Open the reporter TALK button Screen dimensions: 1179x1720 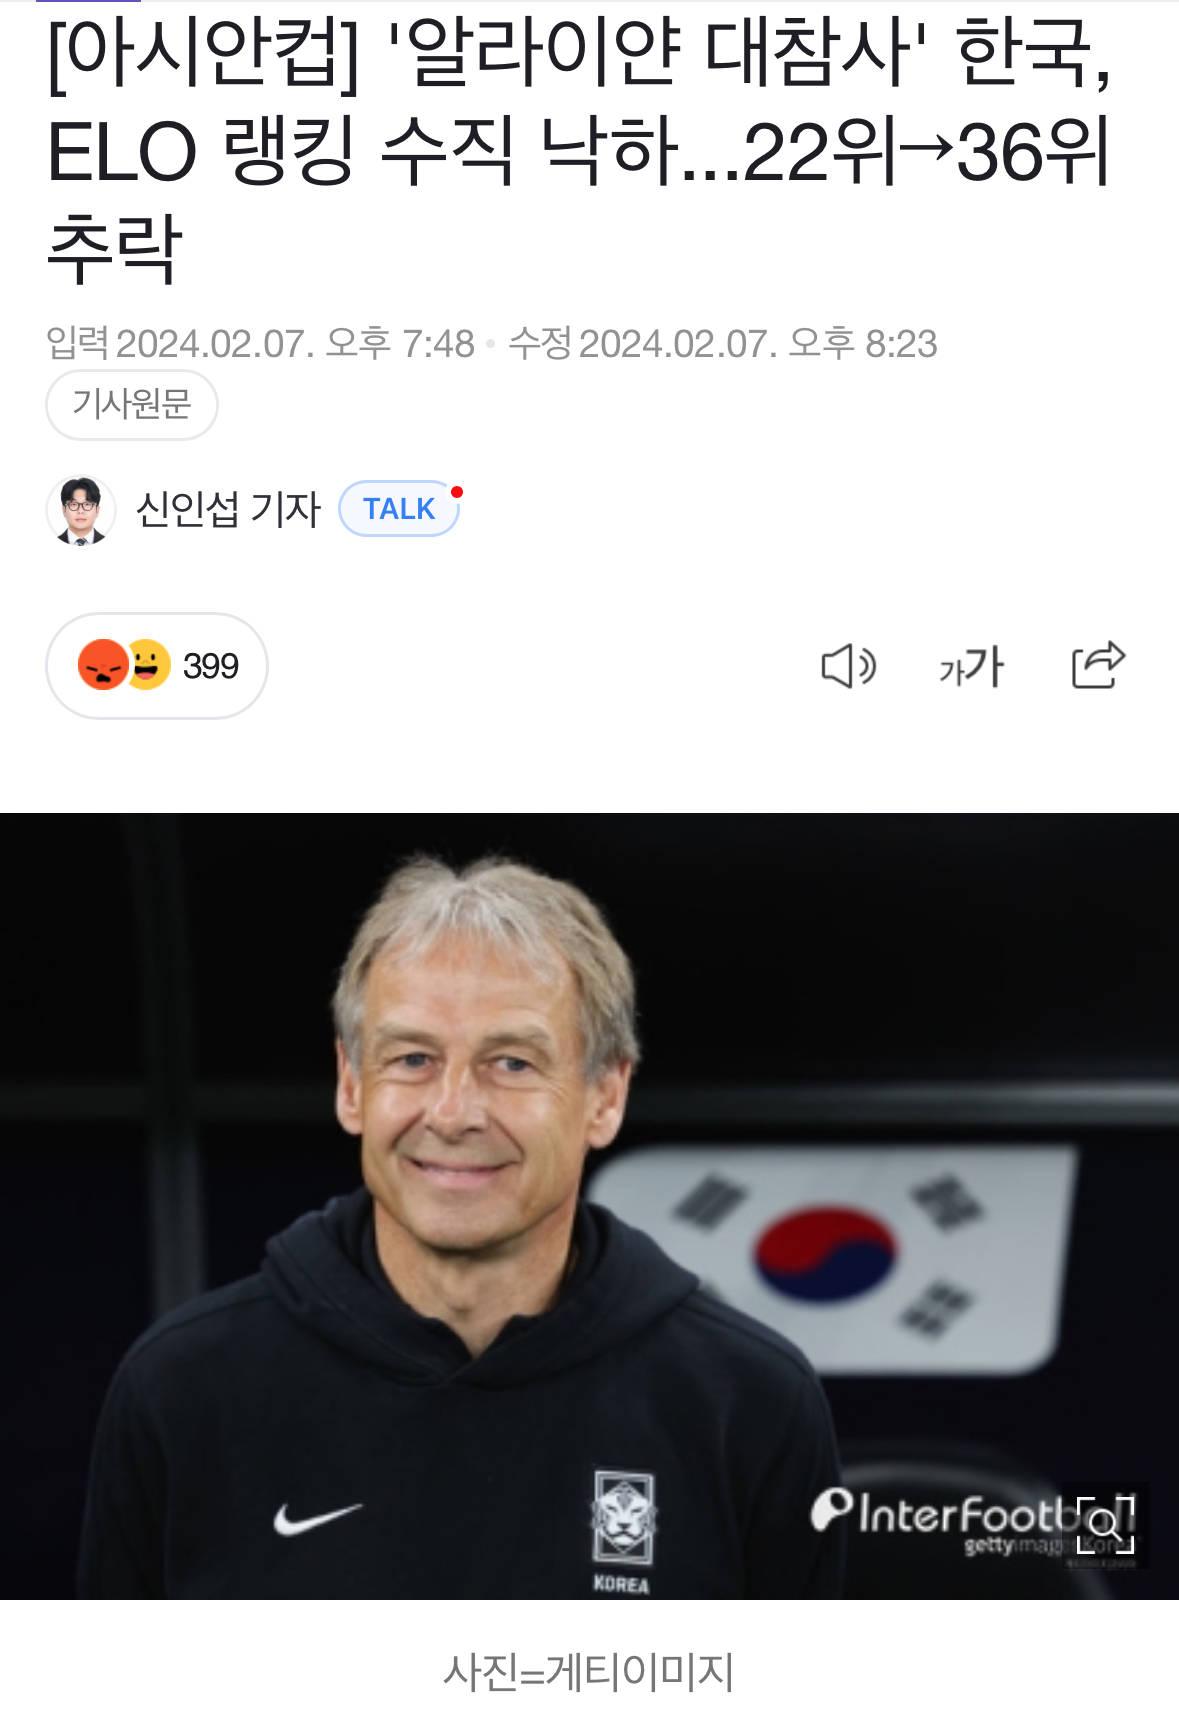pyautogui.click(x=399, y=509)
